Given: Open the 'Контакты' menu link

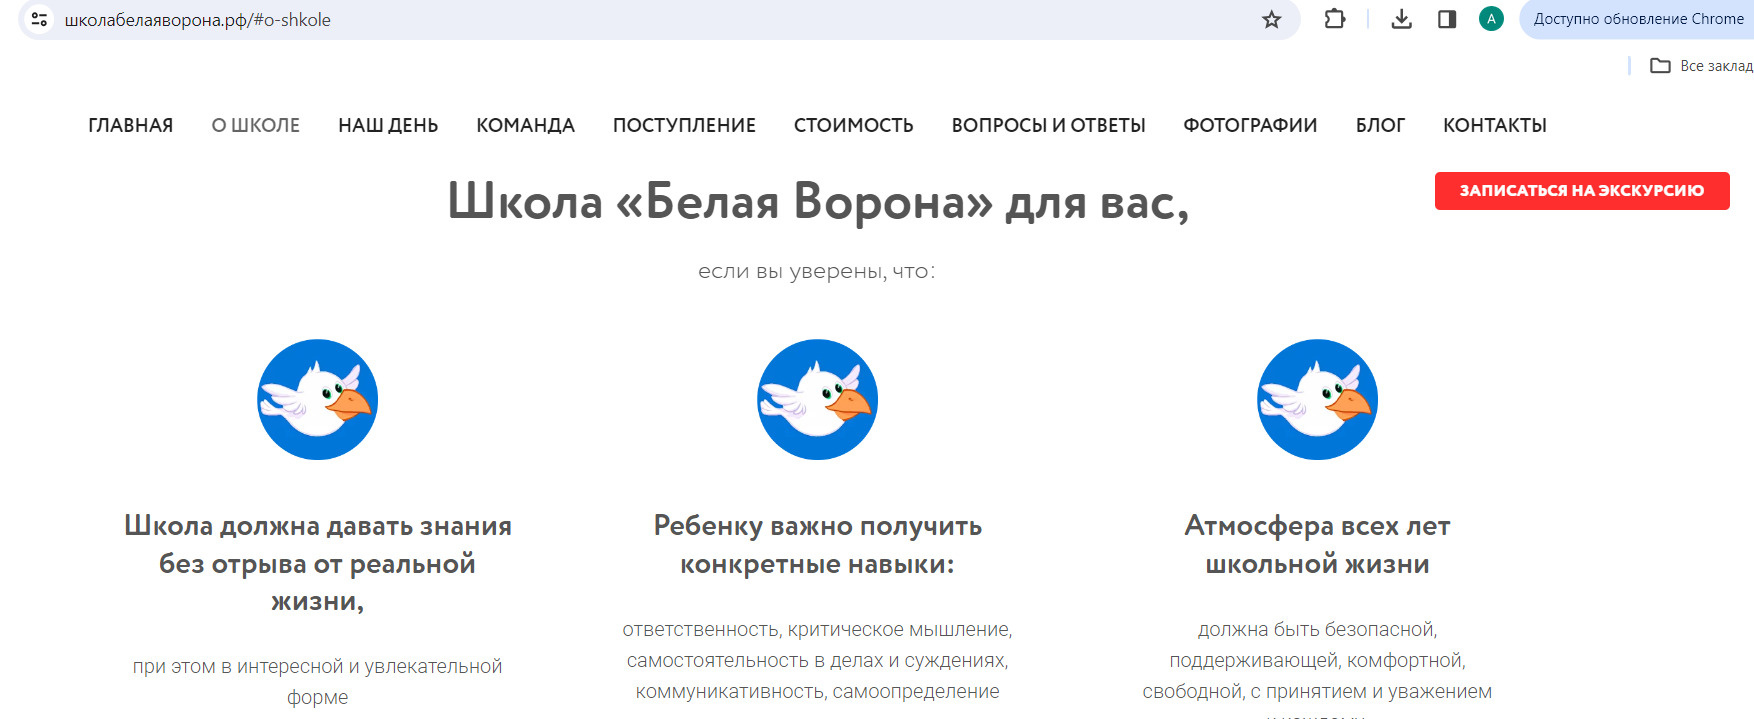Looking at the screenshot, I should (1494, 125).
